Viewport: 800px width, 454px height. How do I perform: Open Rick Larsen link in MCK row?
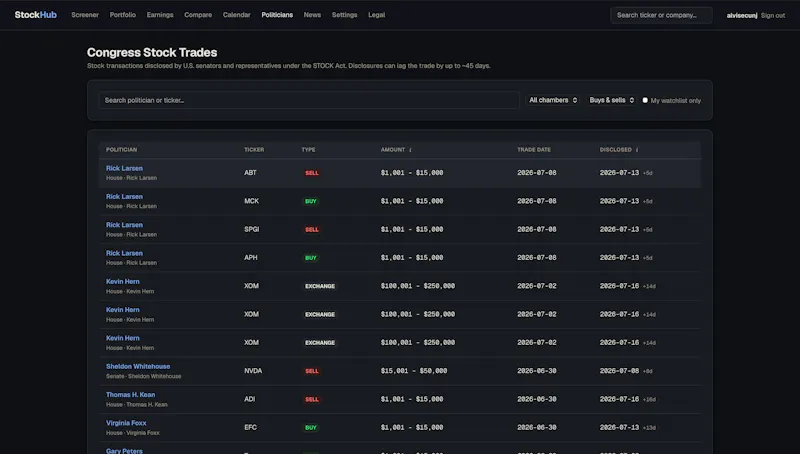(x=124, y=196)
